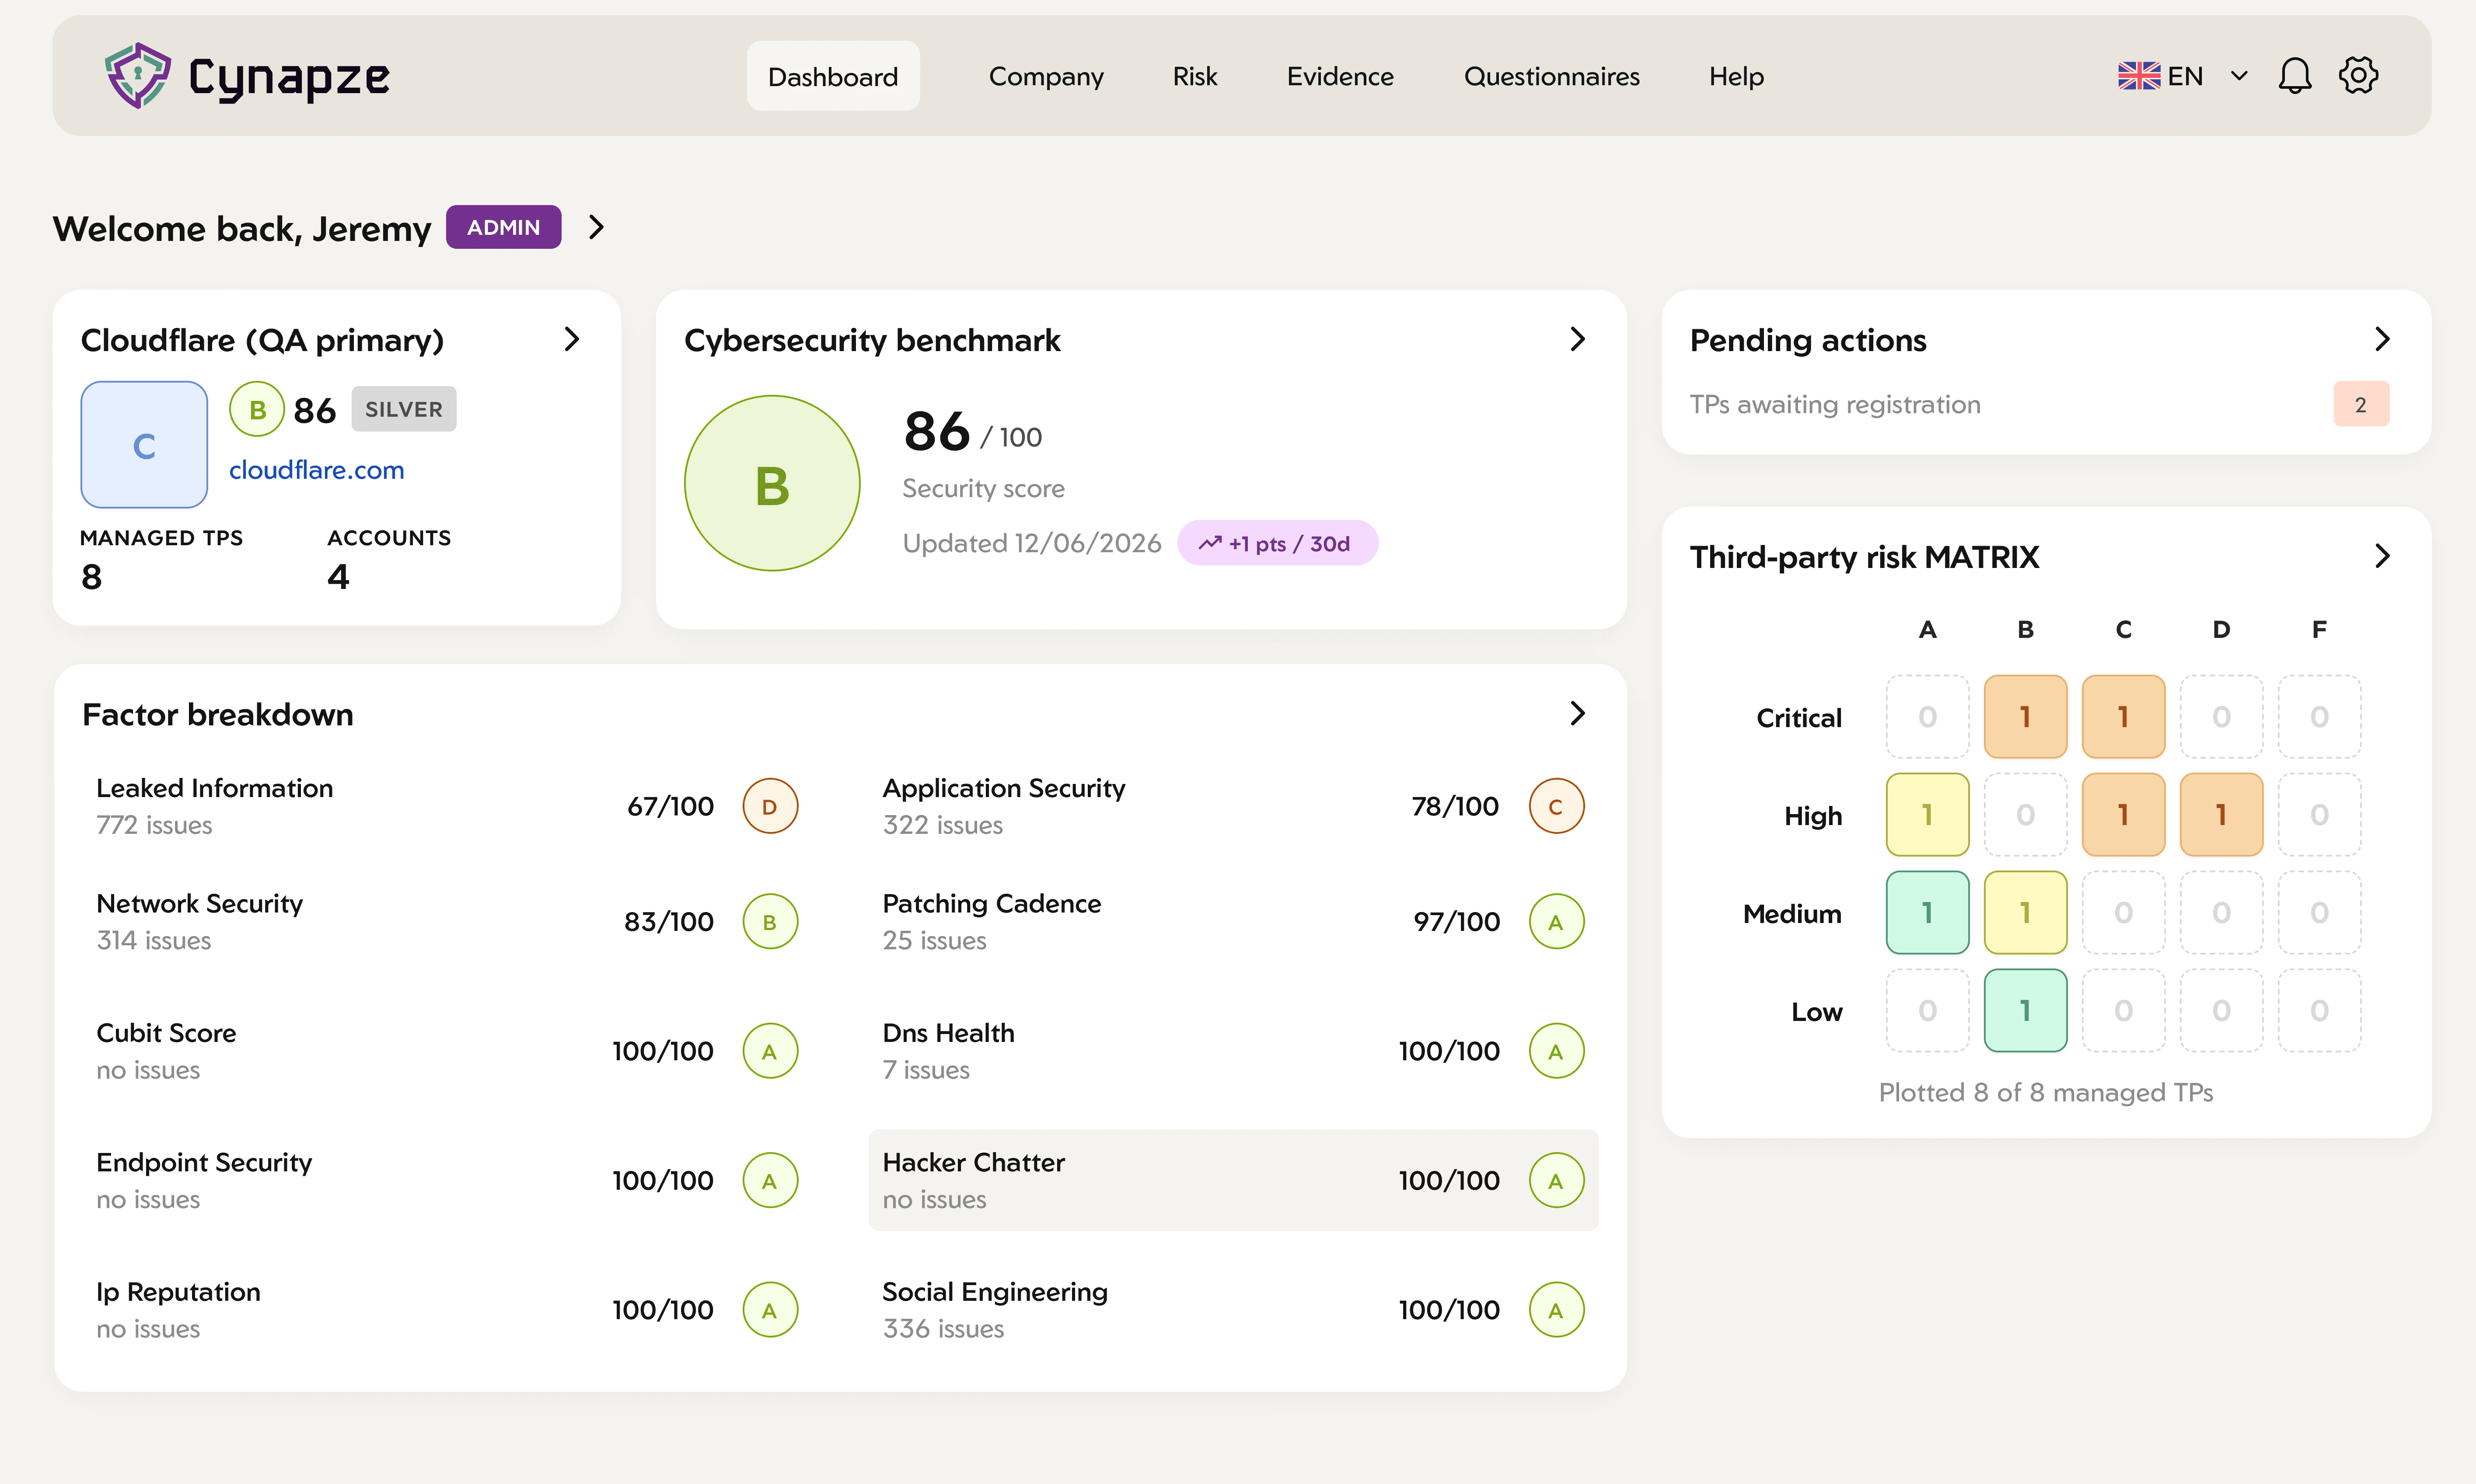Expand the language dropdown arrow
Screen dimensions: 2476x1484
tap(2239, 76)
